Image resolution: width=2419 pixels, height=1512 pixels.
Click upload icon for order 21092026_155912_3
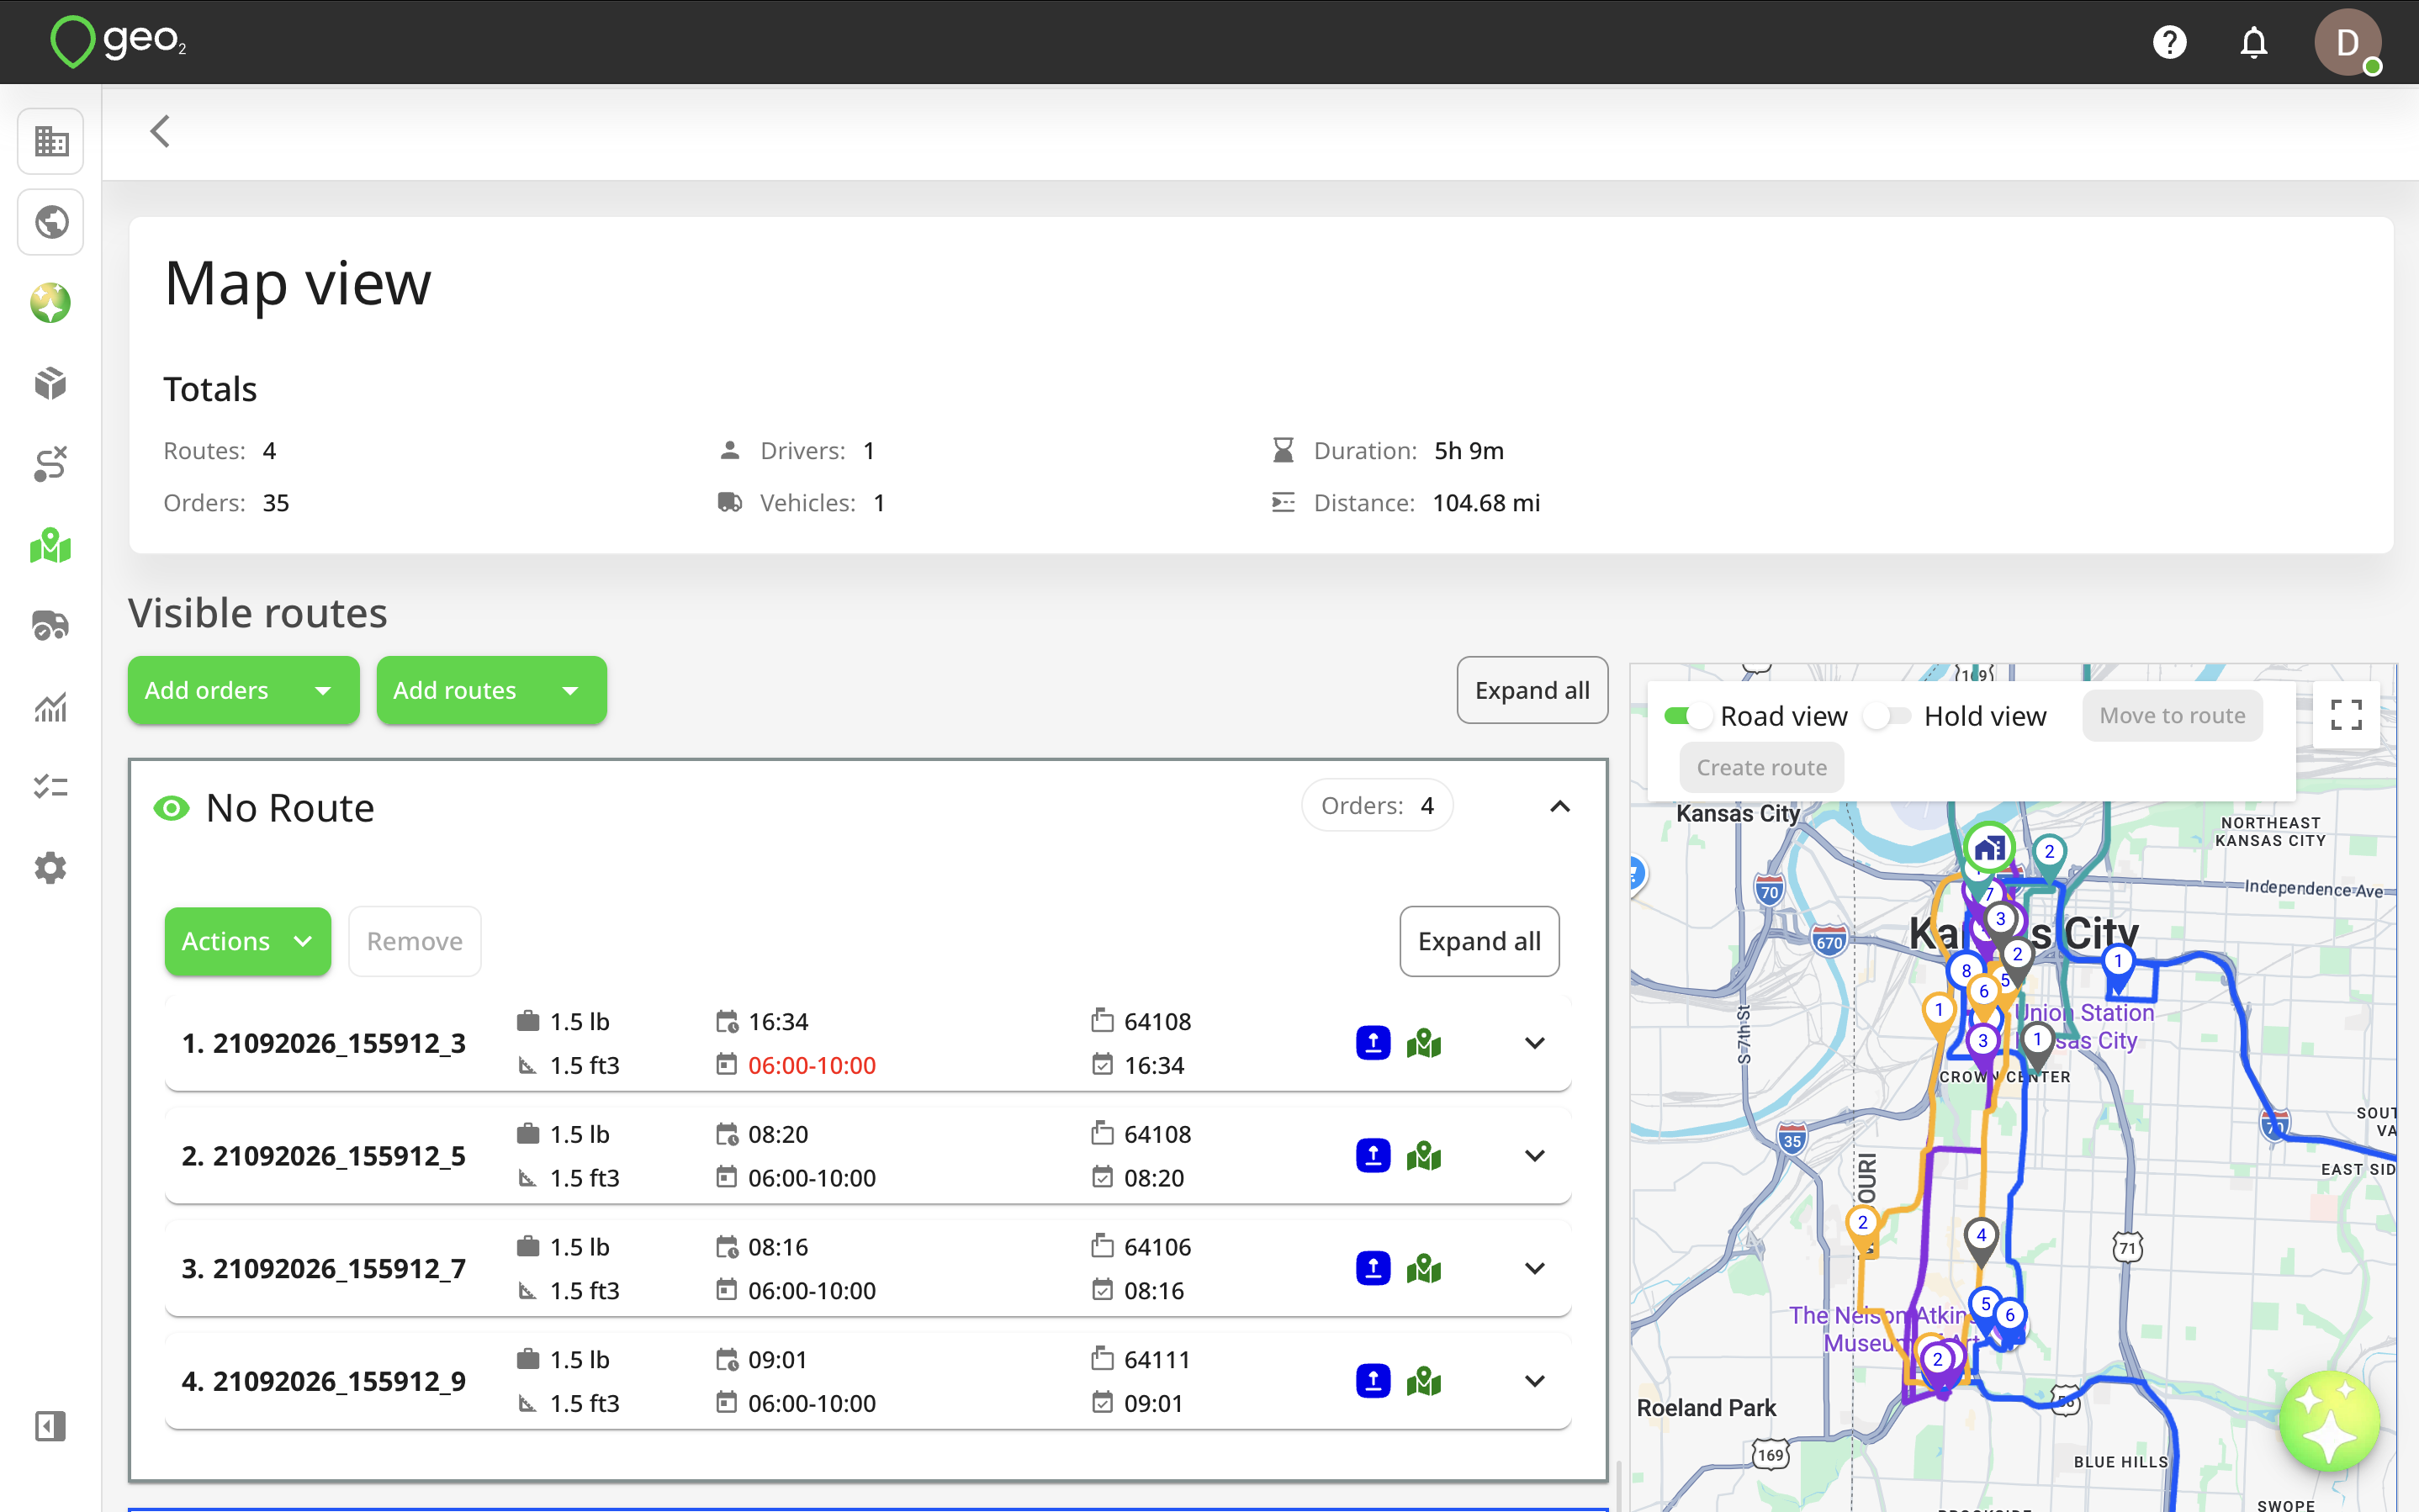(1373, 1043)
